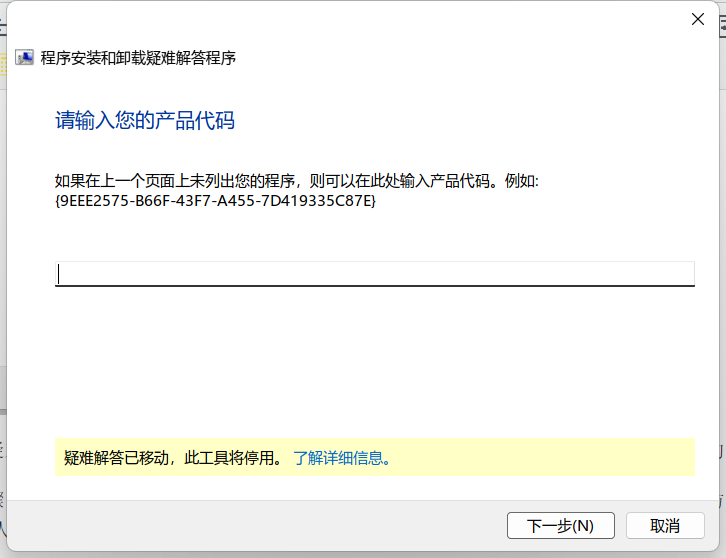This screenshot has width=726, height=558.
Task: Click the heading 请输入您的产品代码
Action: [x=145, y=120]
